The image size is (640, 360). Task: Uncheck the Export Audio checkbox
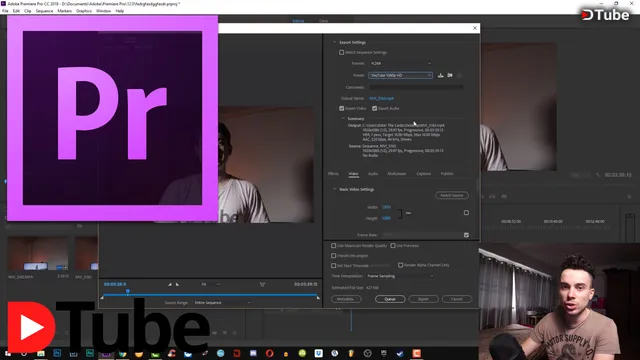pyautogui.click(x=374, y=109)
